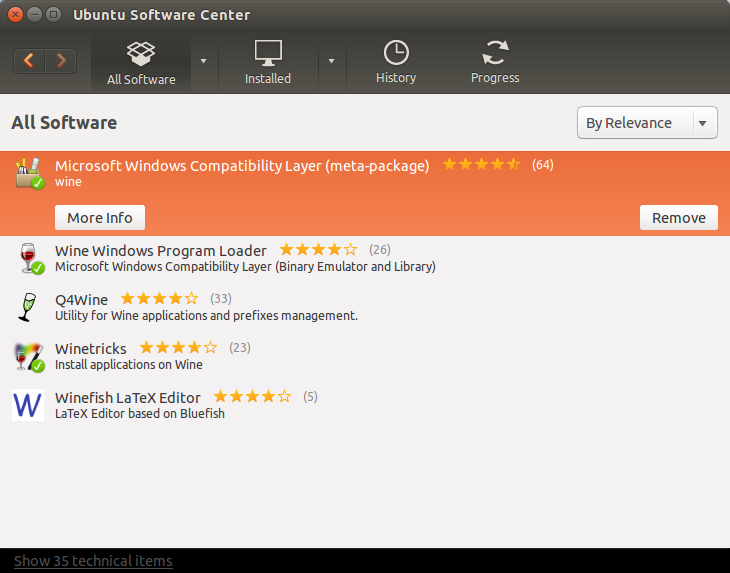The image size is (730, 573).
Task: Select the Winetricks entry
Action: click(365, 357)
